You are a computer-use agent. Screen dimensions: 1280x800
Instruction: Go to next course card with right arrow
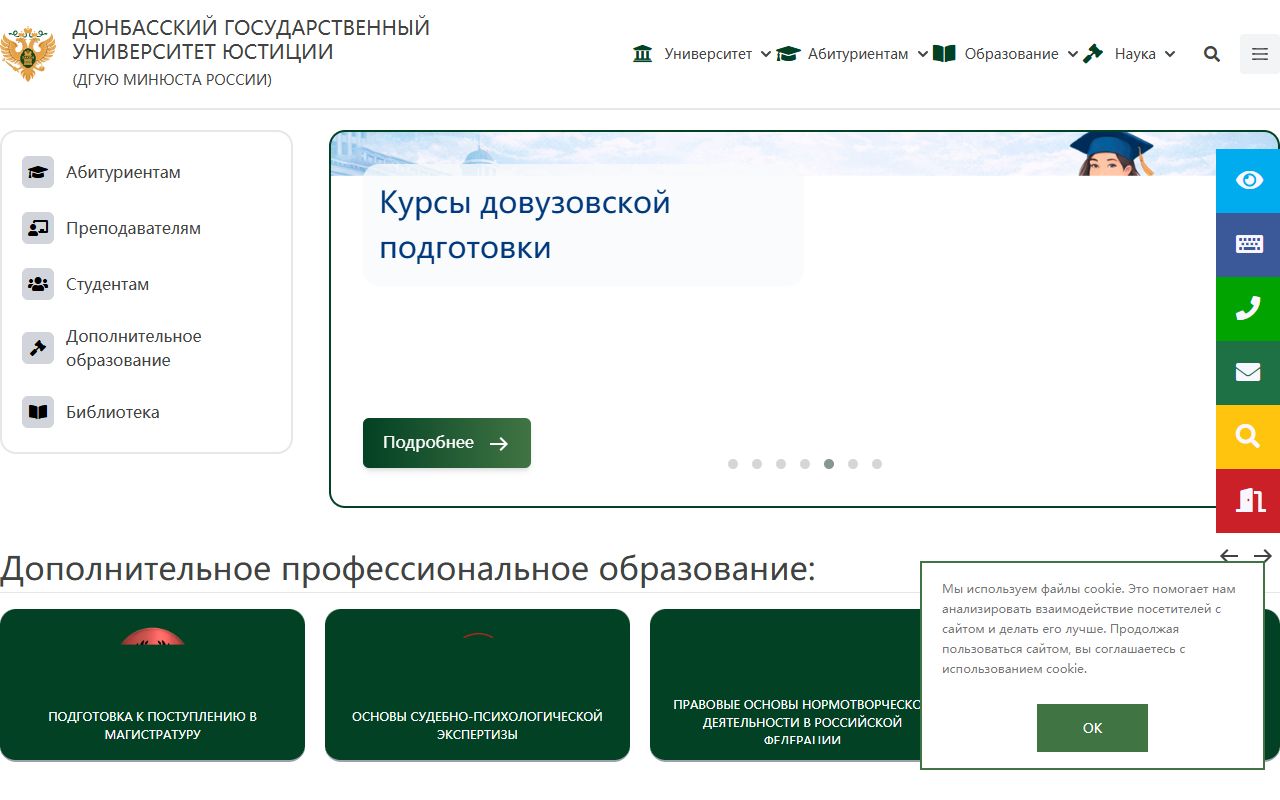1263,556
